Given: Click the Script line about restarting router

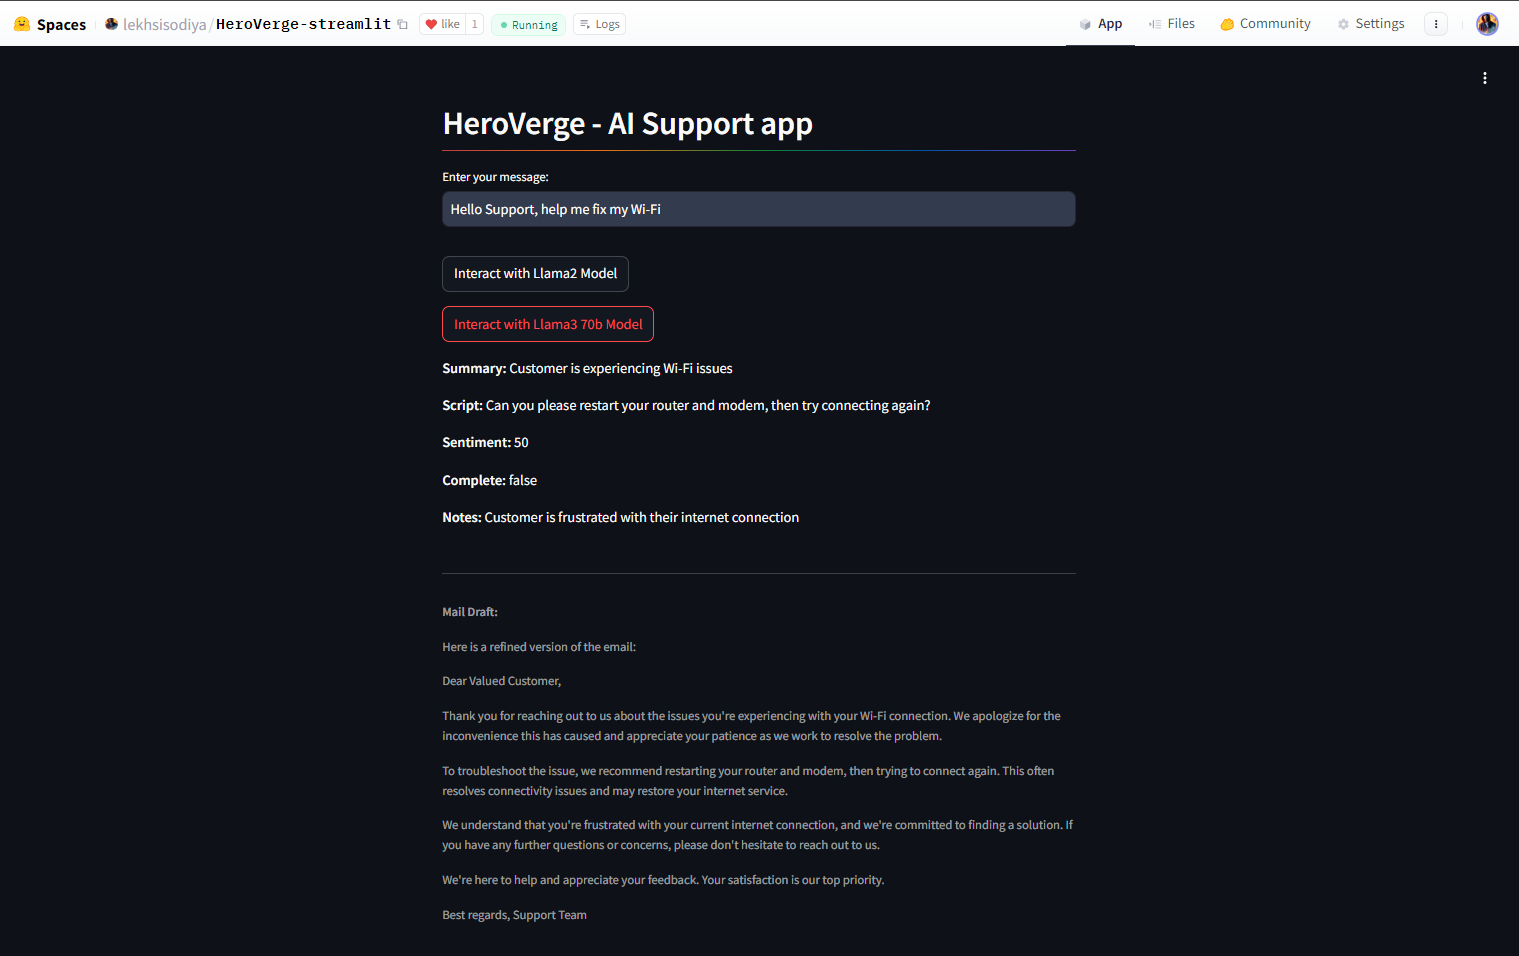Looking at the screenshot, I should 686,405.
